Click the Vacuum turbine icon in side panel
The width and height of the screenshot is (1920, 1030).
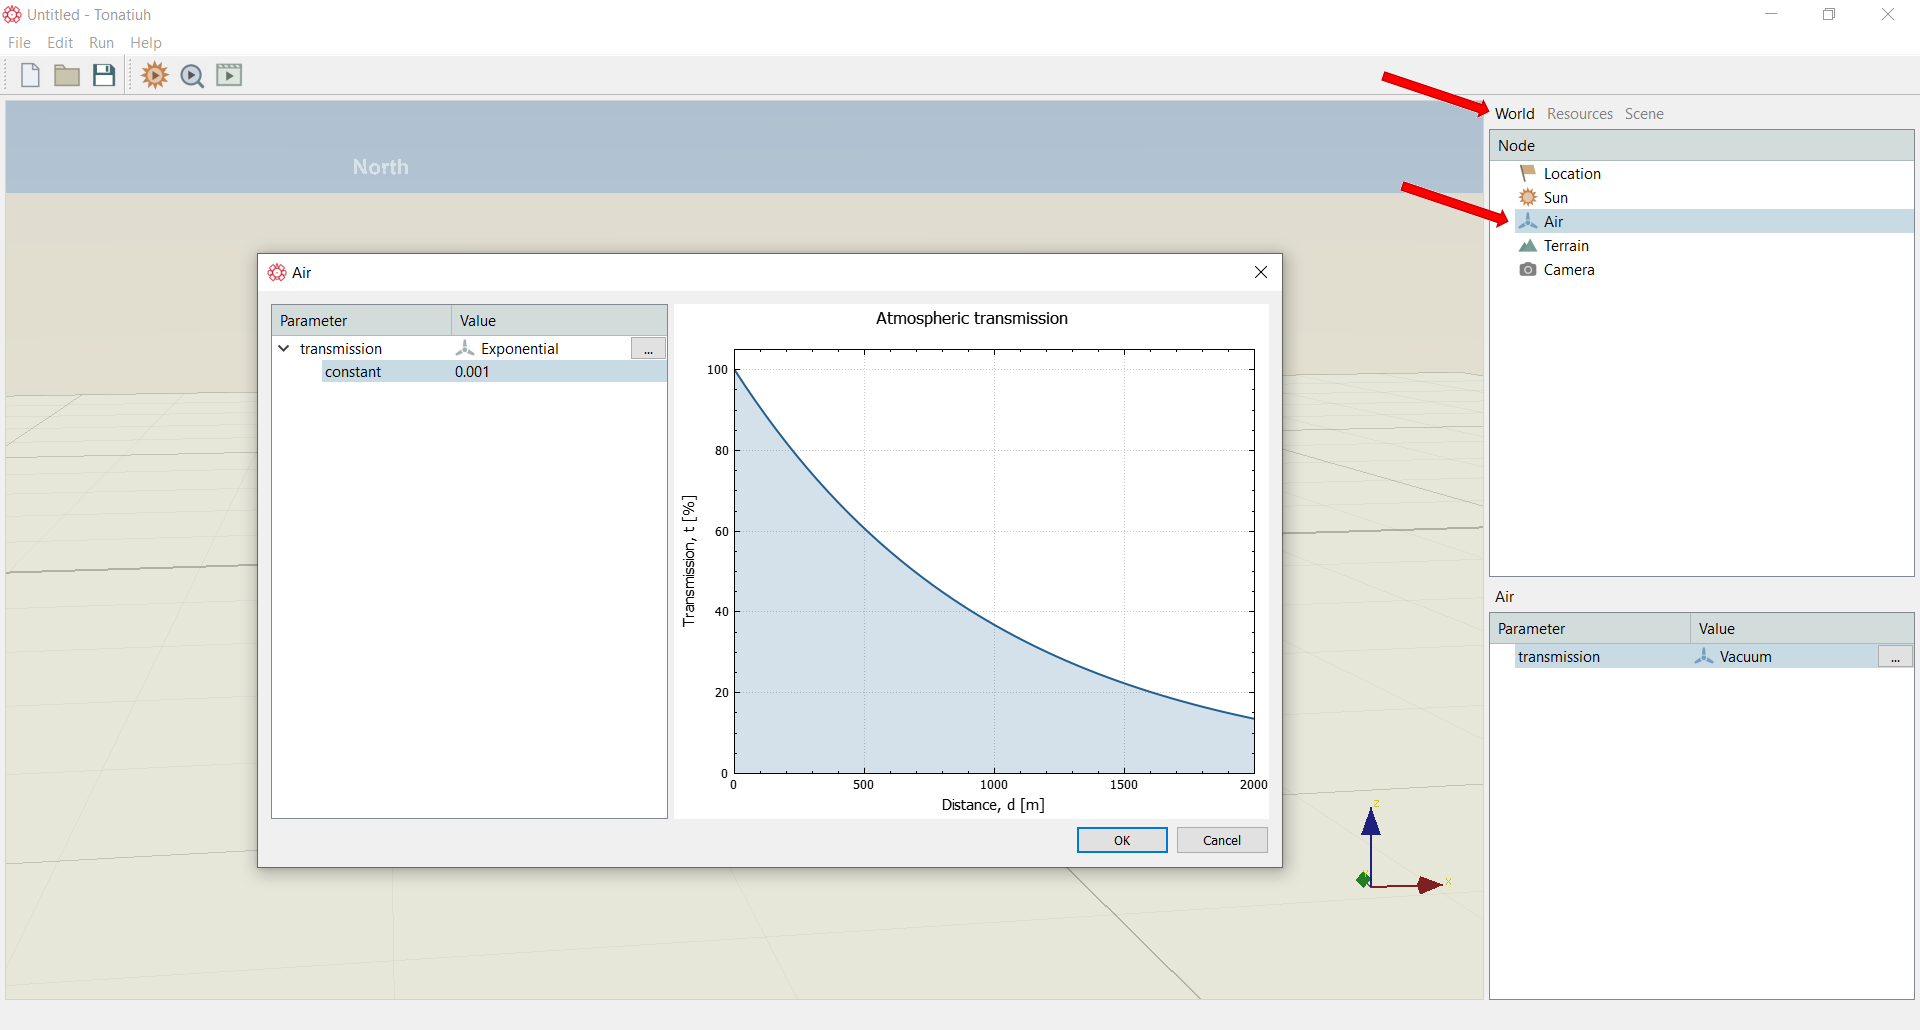pos(1704,656)
